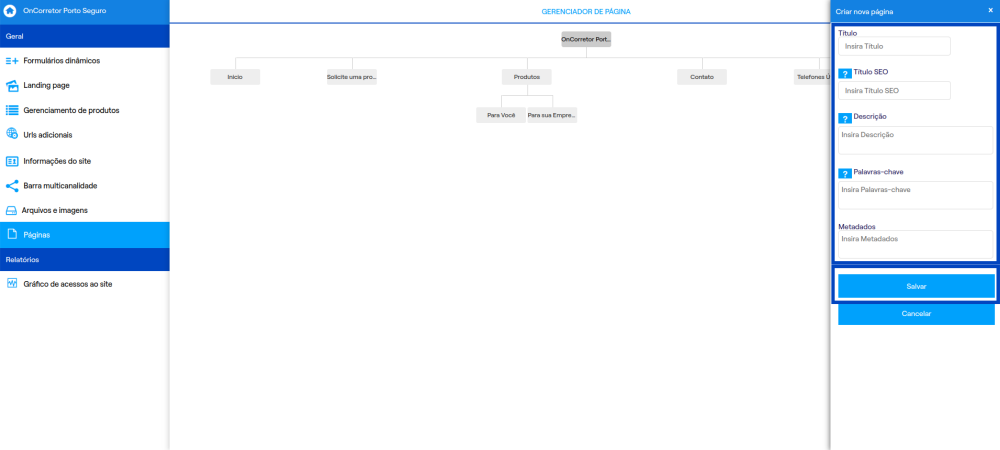
Task: Click the Cancelar button
Action: coord(916,314)
